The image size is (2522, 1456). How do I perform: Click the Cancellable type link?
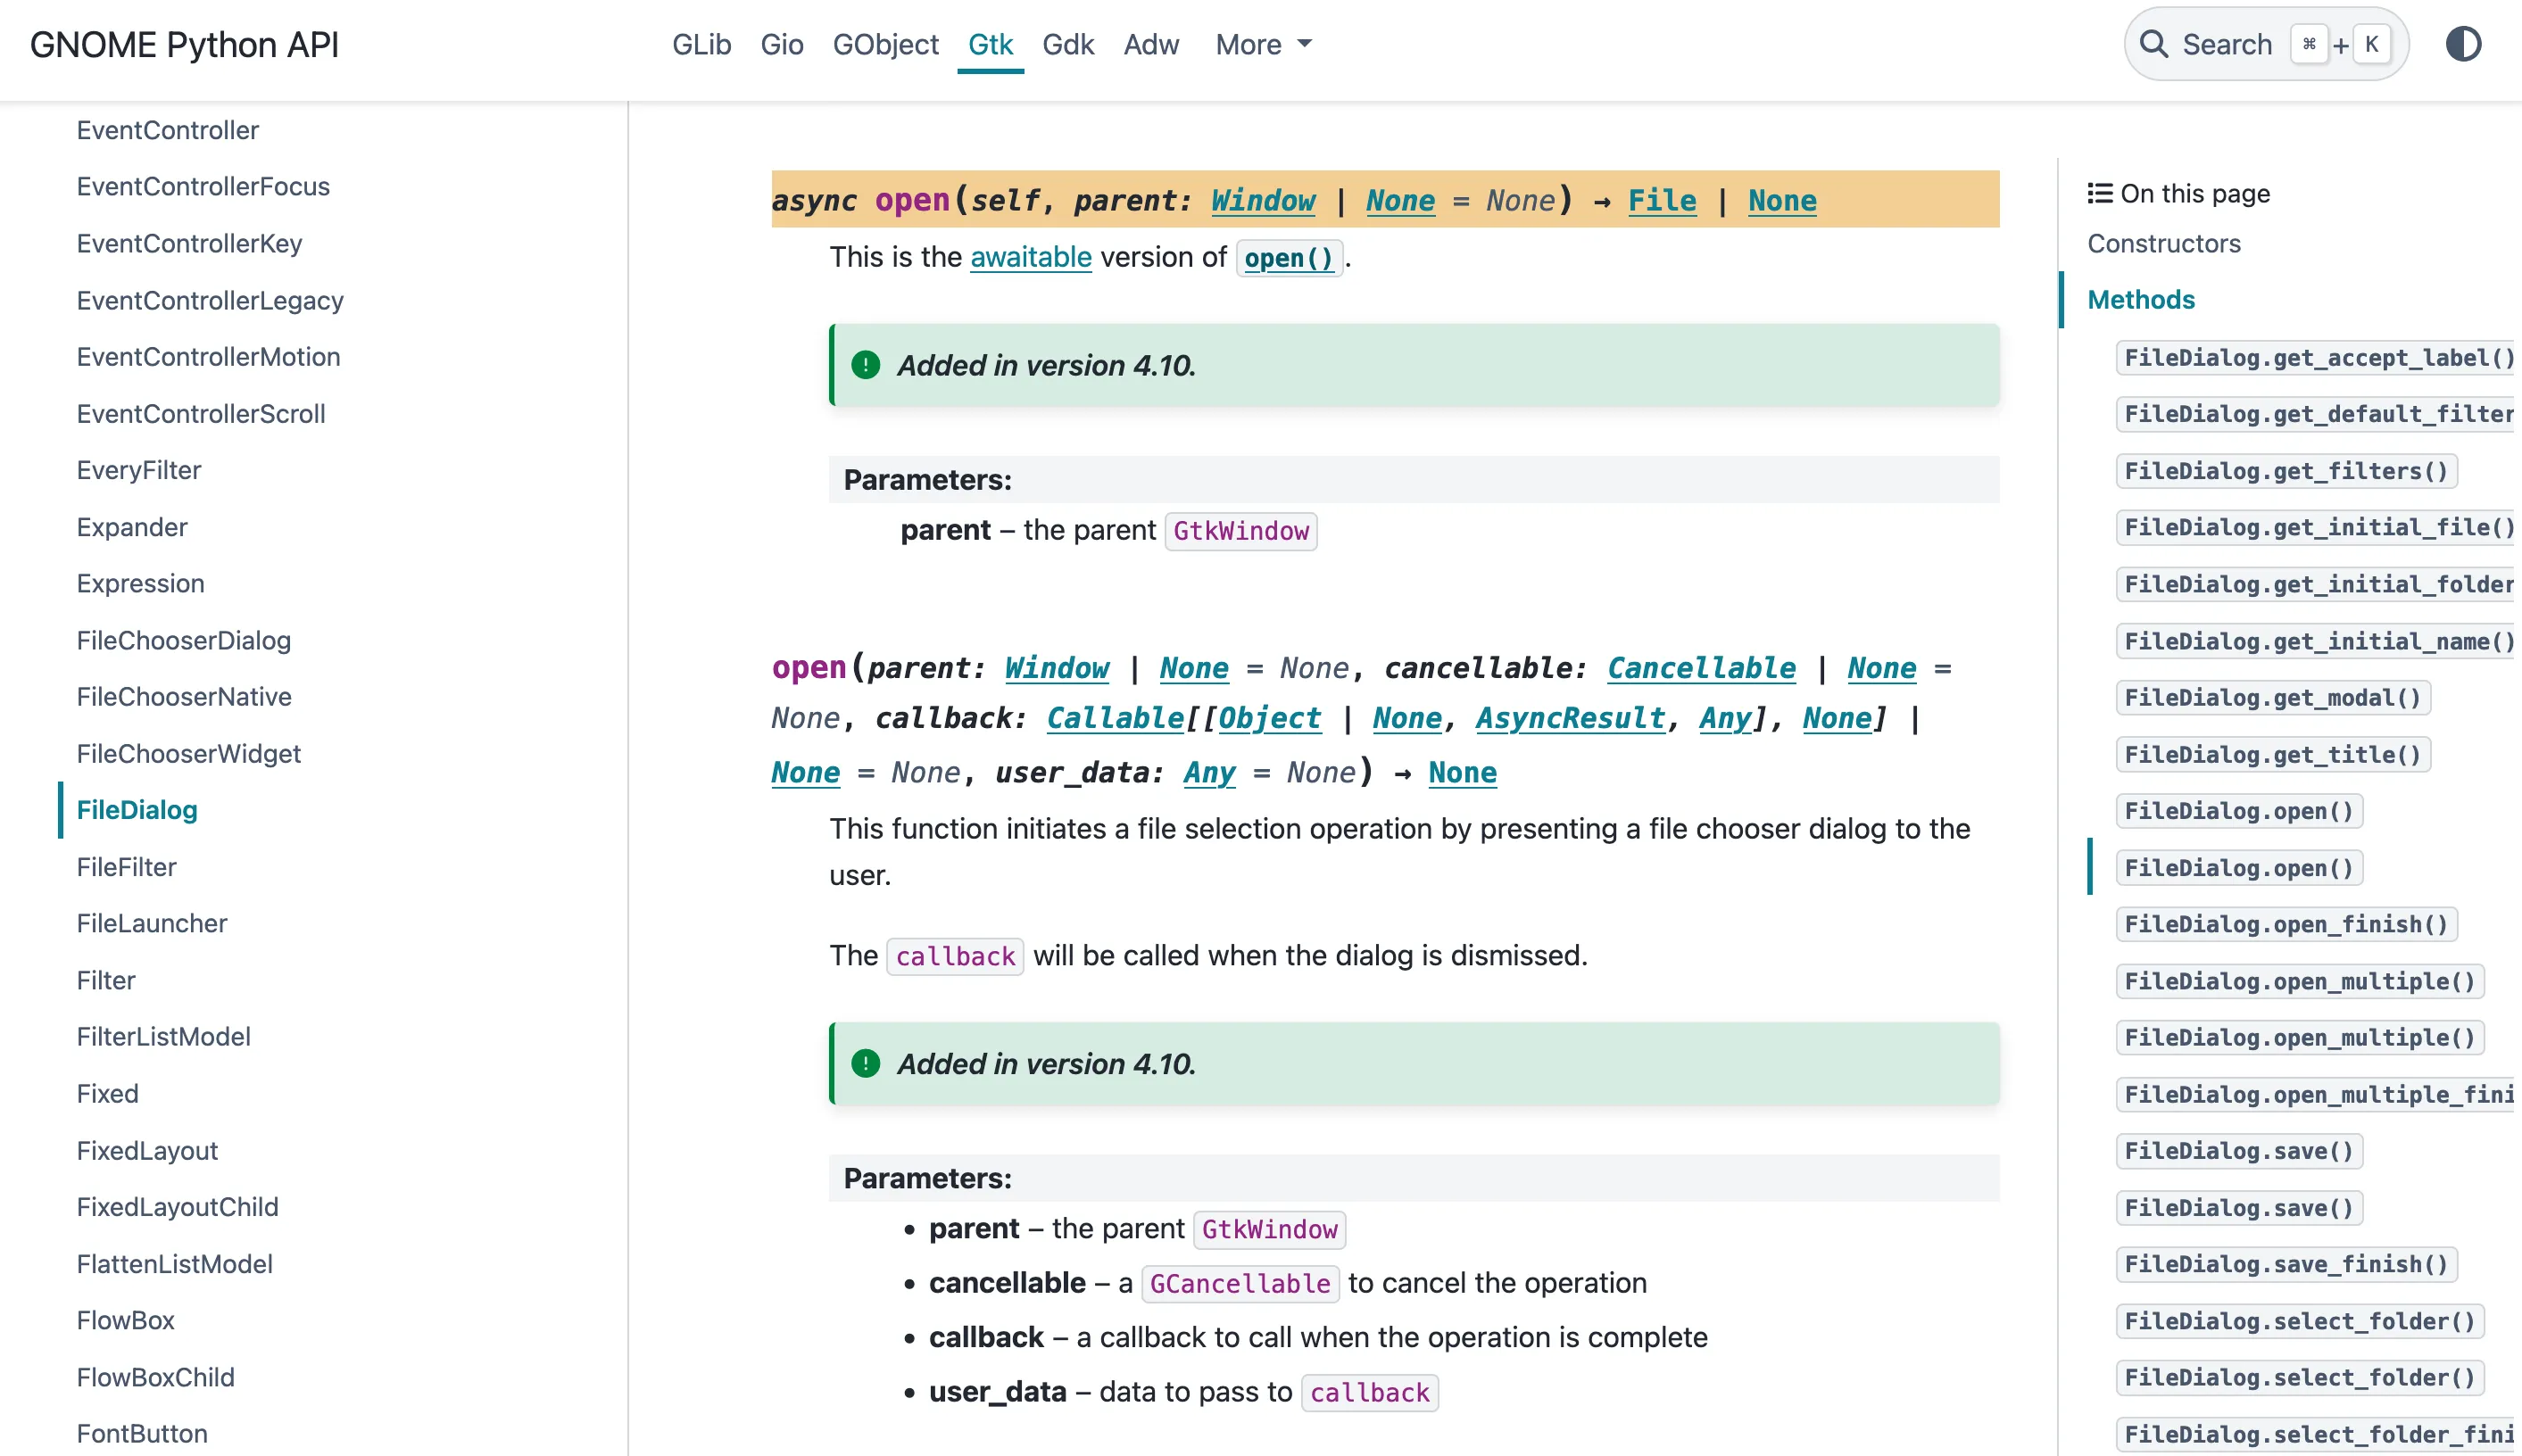click(1700, 668)
